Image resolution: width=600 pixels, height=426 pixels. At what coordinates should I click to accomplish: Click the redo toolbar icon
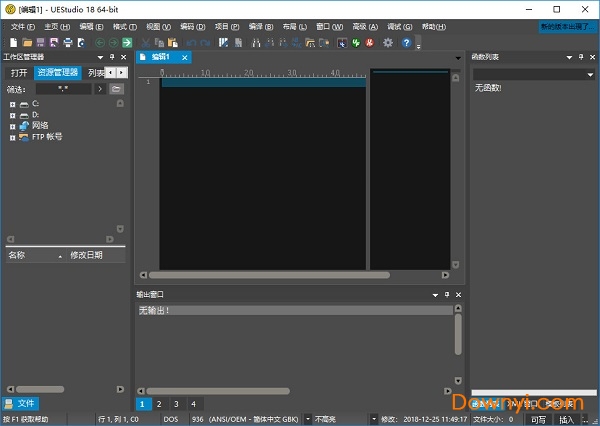coord(205,42)
